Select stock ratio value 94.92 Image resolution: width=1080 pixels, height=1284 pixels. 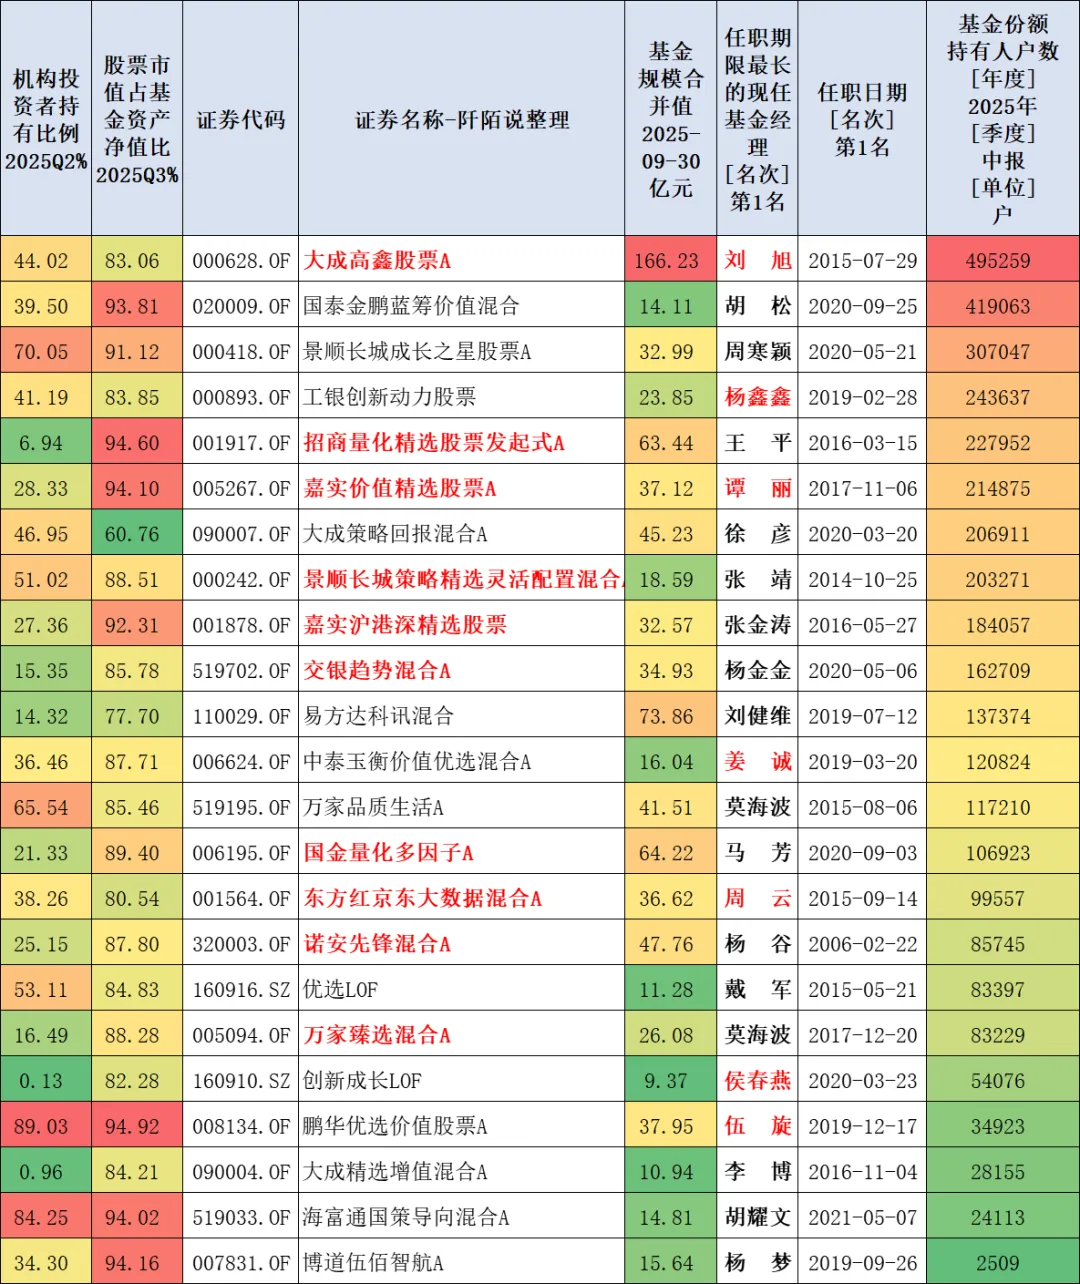pyautogui.click(x=132, y=1127)
